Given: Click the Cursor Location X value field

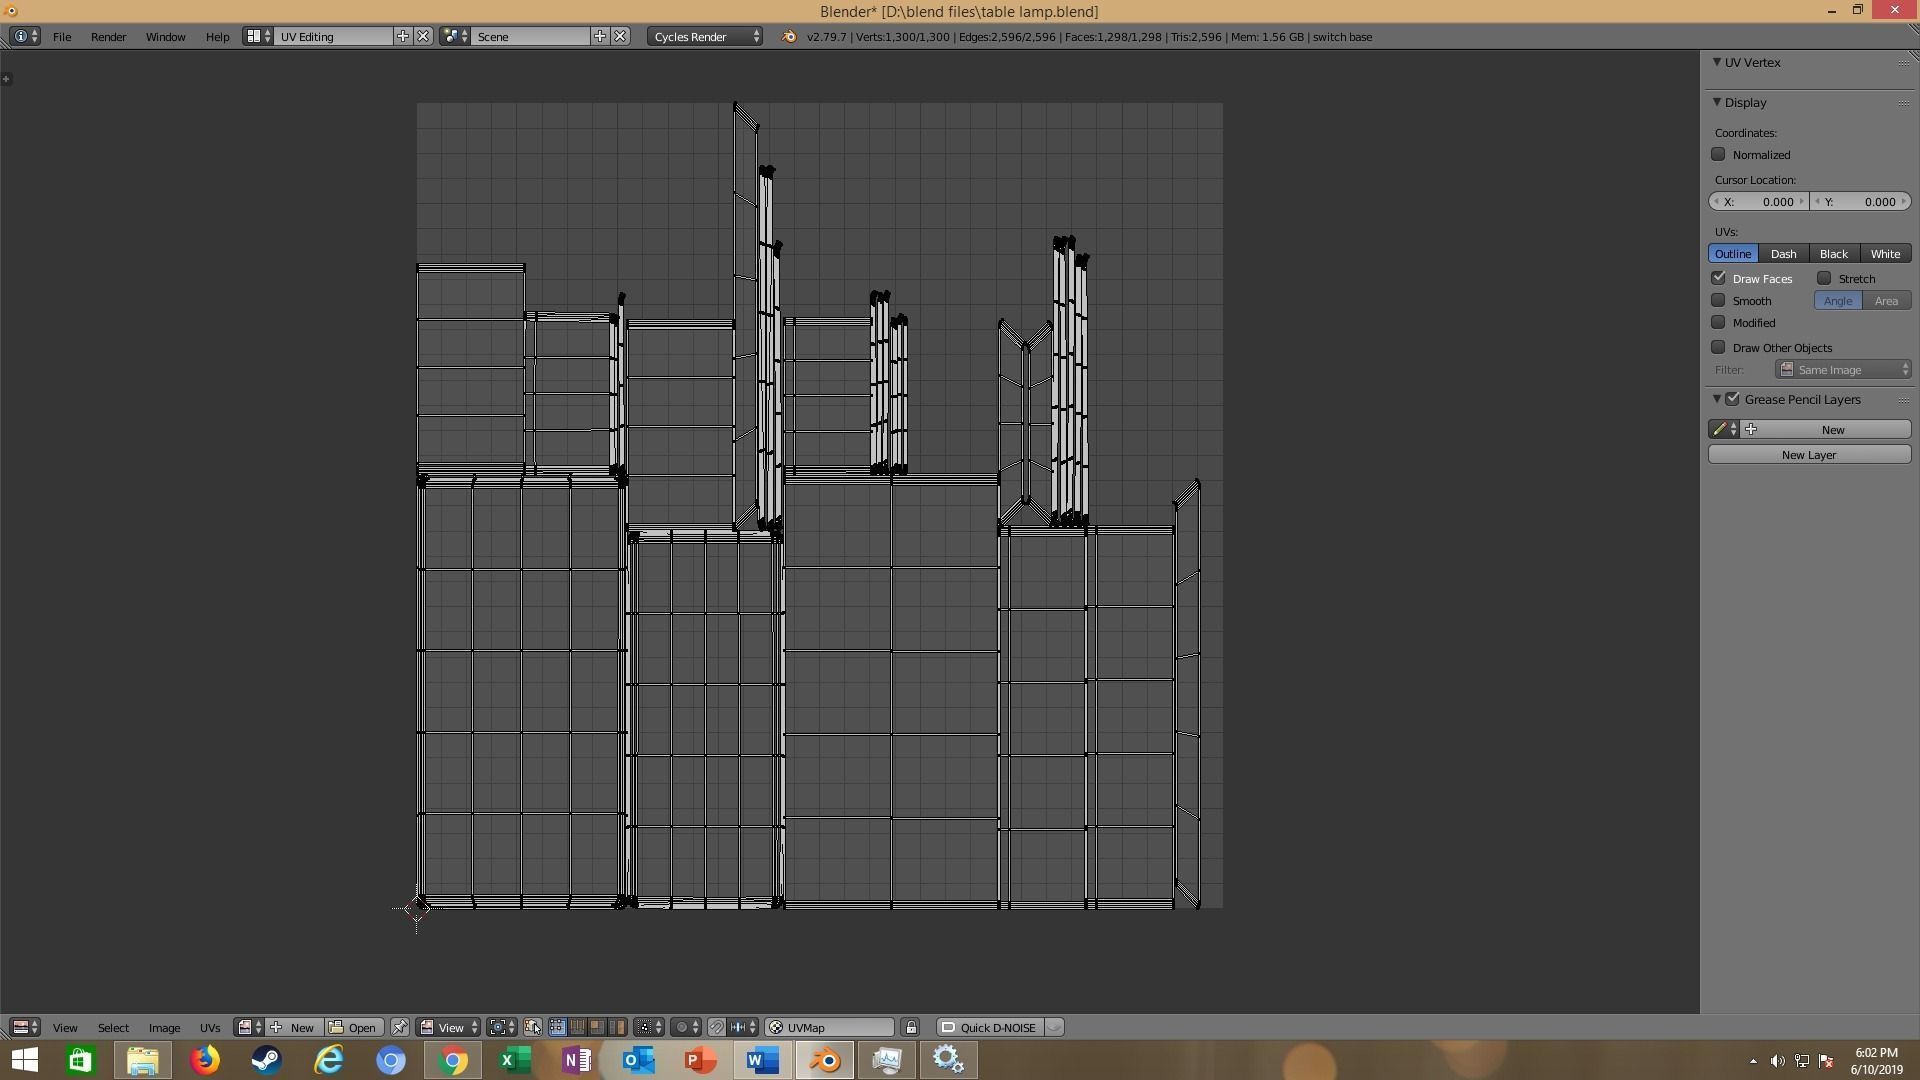Looking at the screenshot, I should pos(1760,201).
